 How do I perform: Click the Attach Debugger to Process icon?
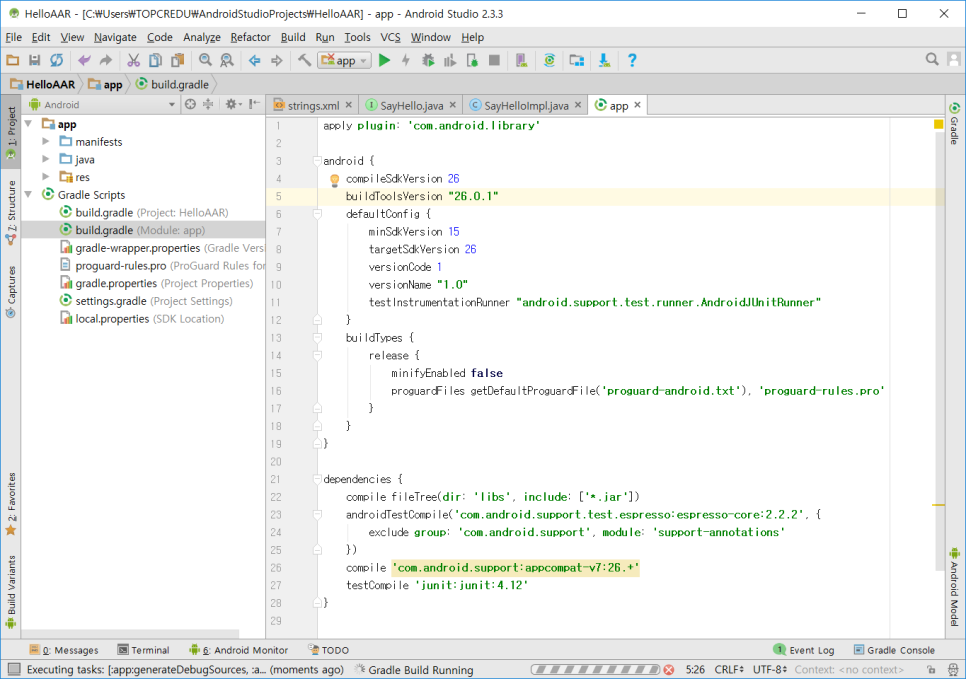pos(472,60)
